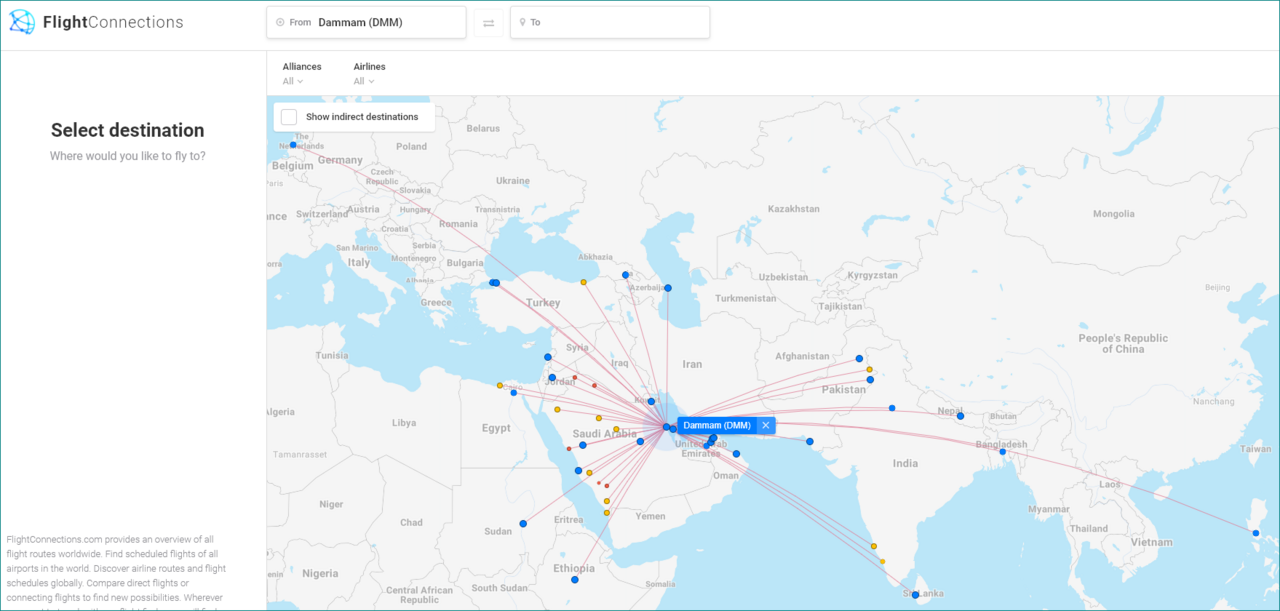Pick the blue airport dot in Oman
This screenshot has width=1280, height=611.
pyautogui.click(x=736, y=454)
